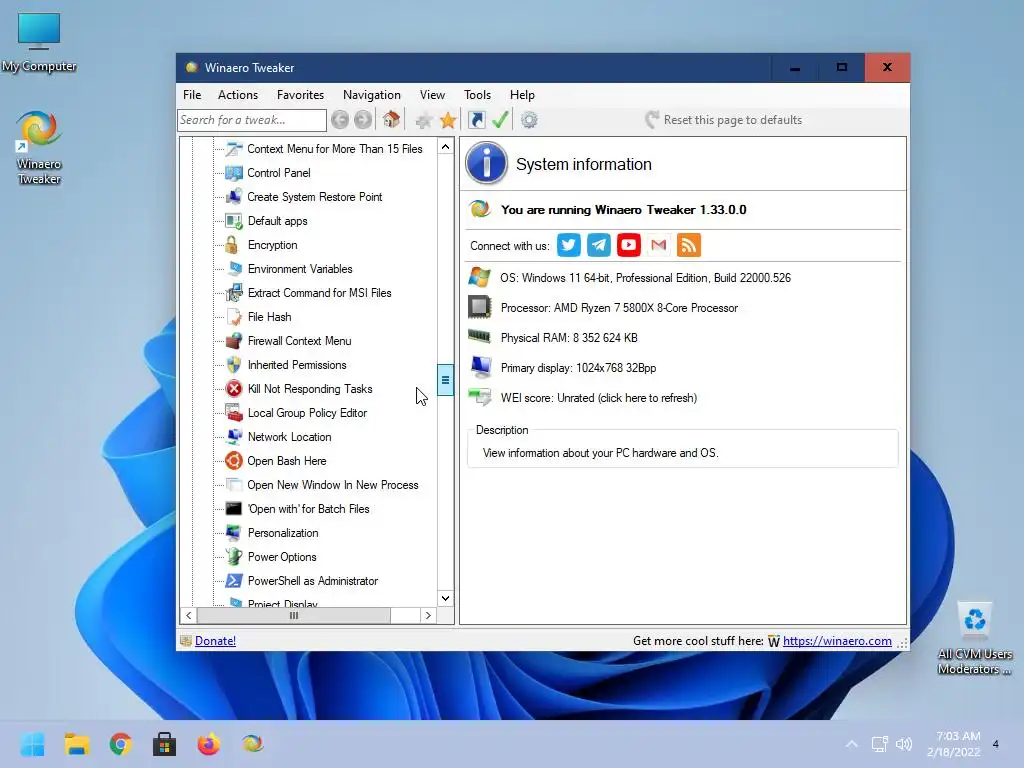The width and height of the screenshot is (1024, 768).
Task: Click the tree's scroll down arrow
Action: [x=445, y=598]
